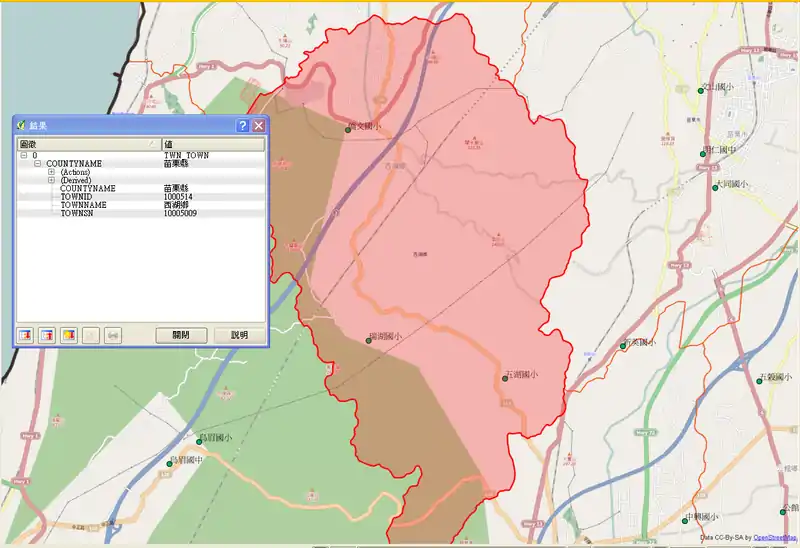The image size is (800, 548).
Task: Collapse the root node 0 in results tree
Action: (x=23, y=156)
